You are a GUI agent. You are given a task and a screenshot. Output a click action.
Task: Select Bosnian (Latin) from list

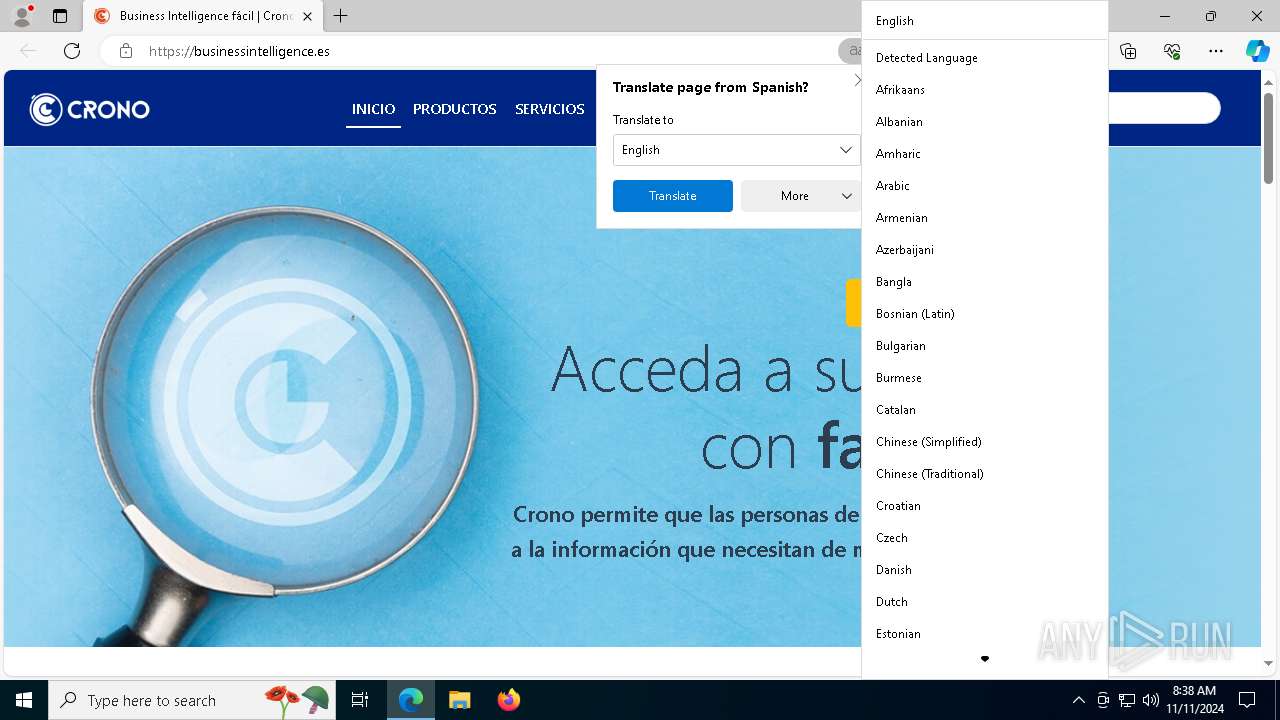[985, 314]
